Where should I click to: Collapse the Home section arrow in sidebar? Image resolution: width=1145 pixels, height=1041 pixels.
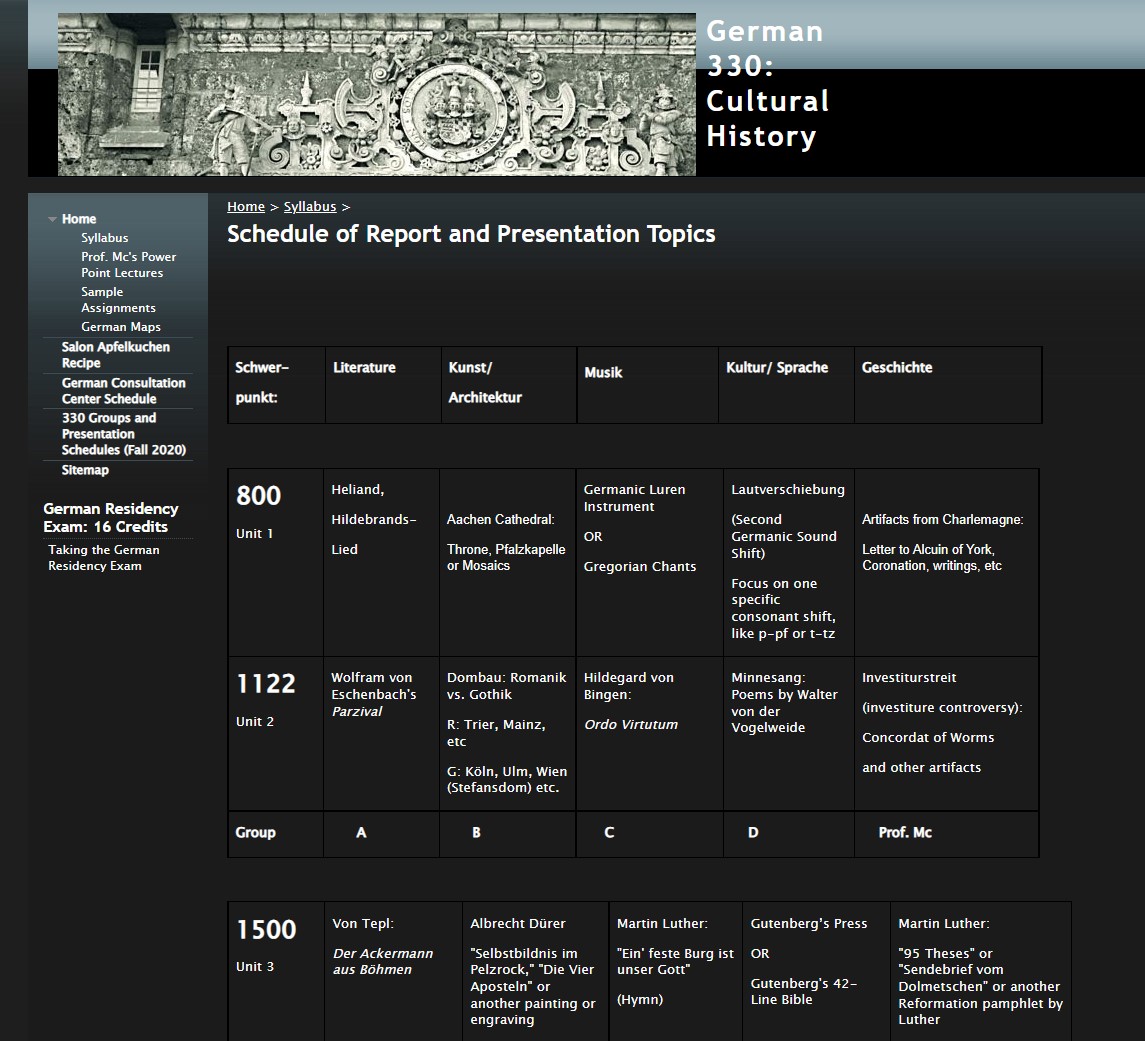(52, 219)
